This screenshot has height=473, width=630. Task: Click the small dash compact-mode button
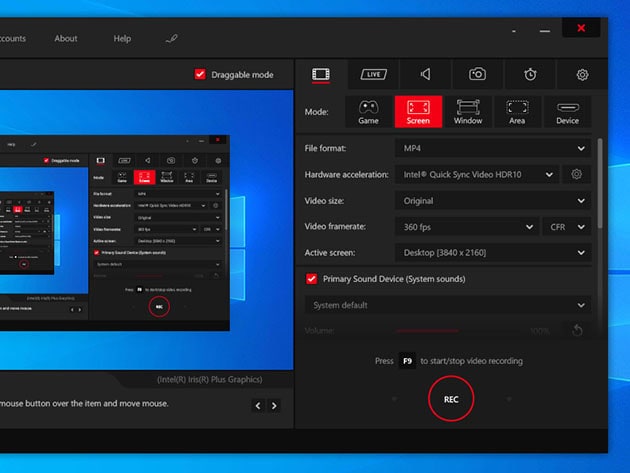[x=514, y=31]
